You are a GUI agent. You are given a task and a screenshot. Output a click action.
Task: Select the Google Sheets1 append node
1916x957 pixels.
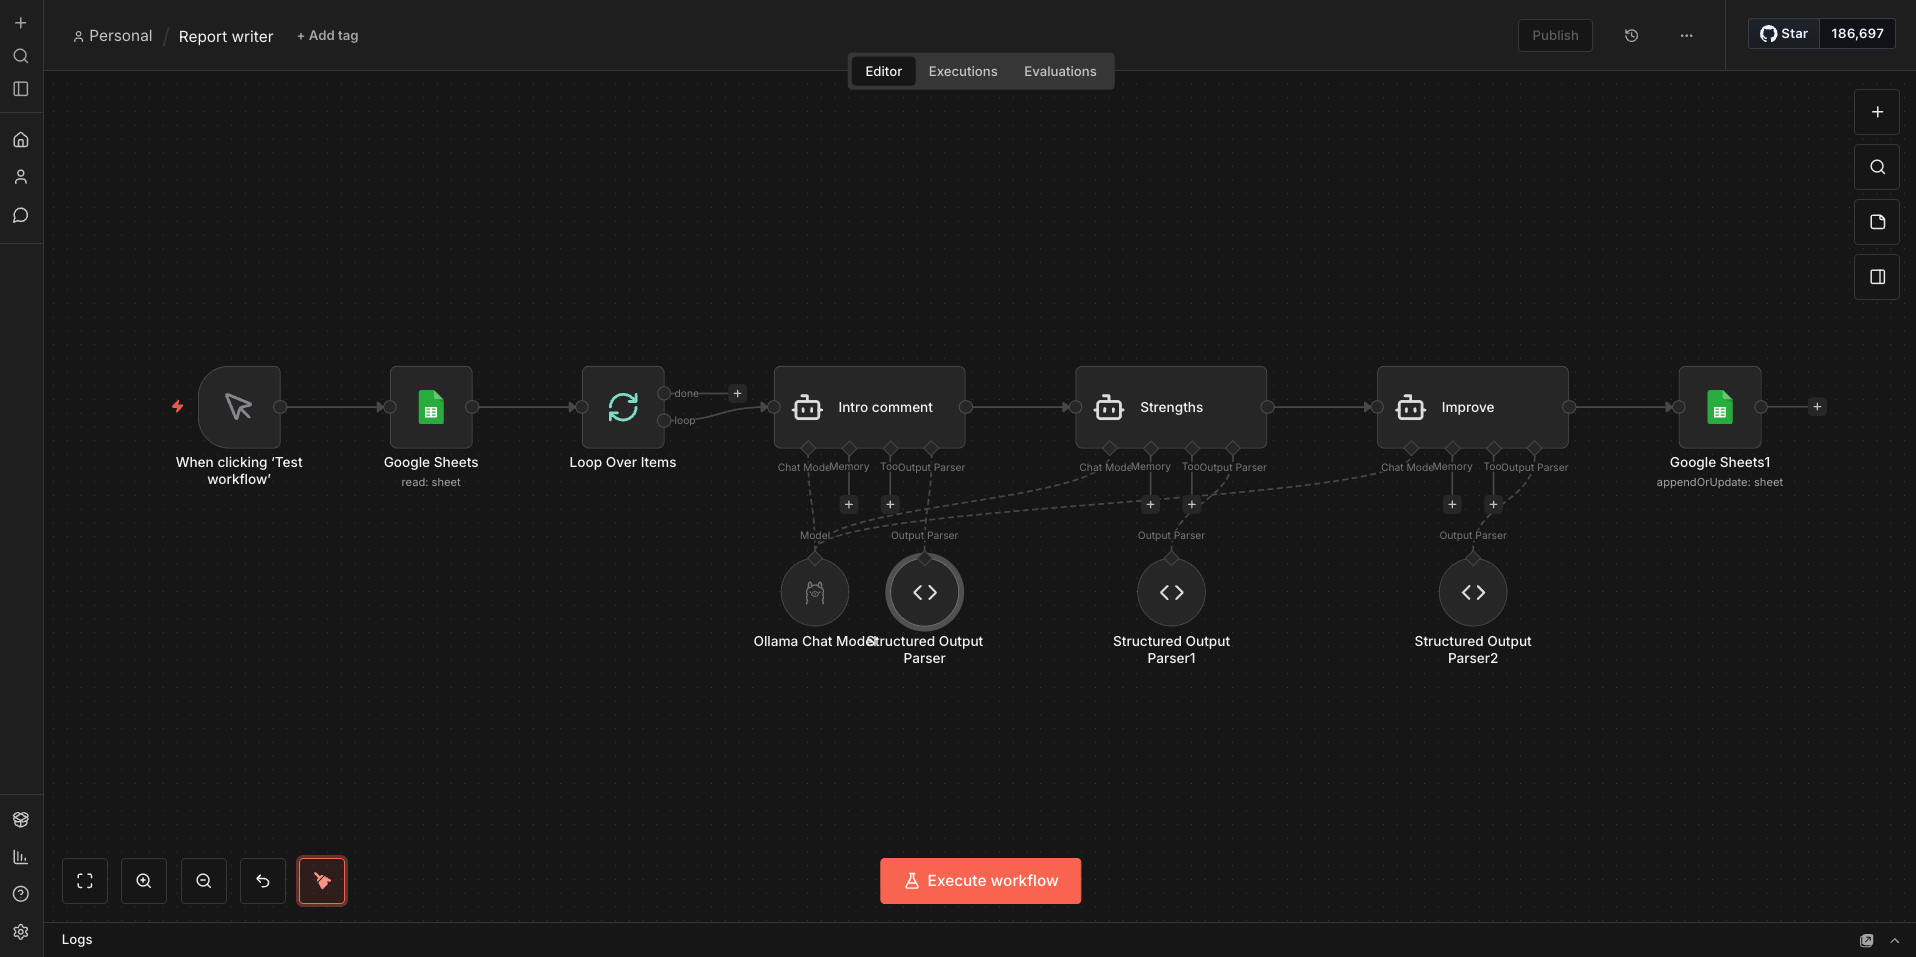(x=1720, y=407)
